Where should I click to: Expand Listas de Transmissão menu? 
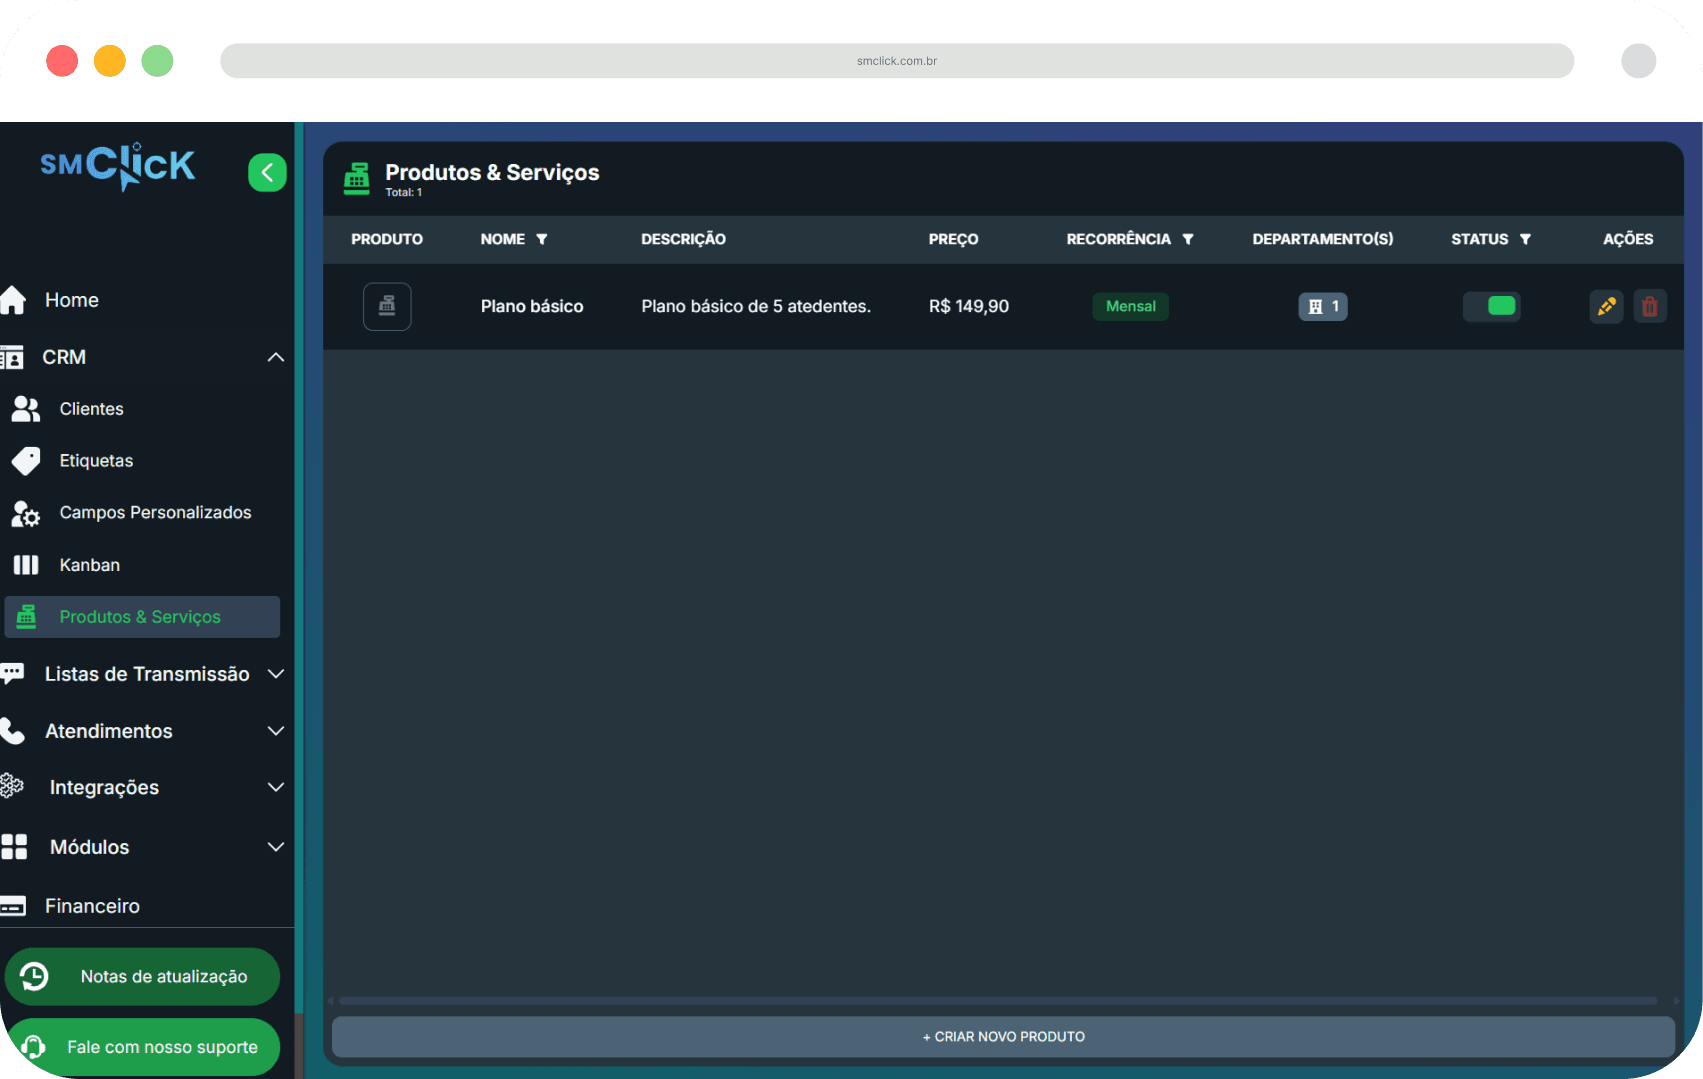pyautogui.click(x=275, y=674)
